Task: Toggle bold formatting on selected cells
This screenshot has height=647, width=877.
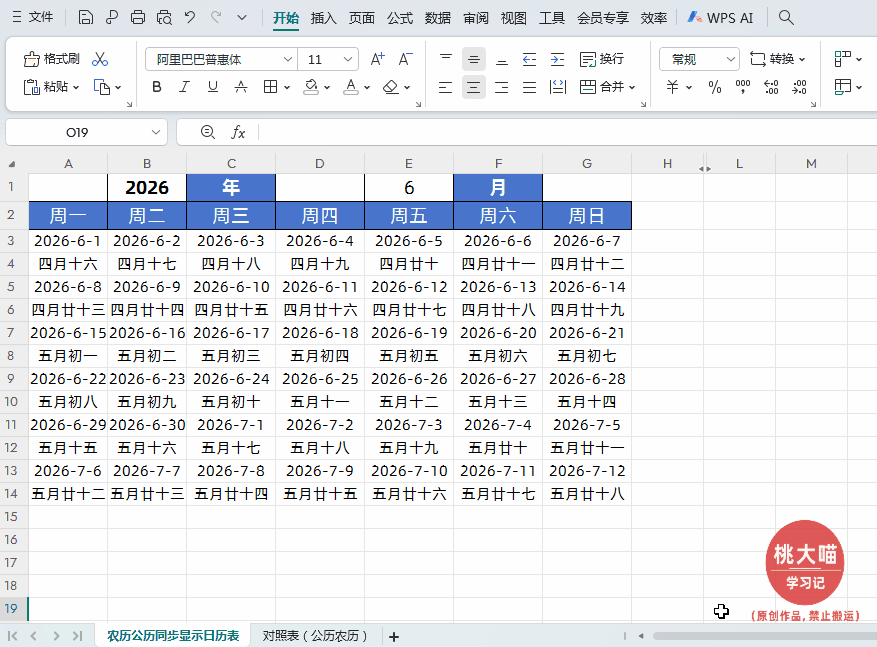Action: tap(156, 87)
